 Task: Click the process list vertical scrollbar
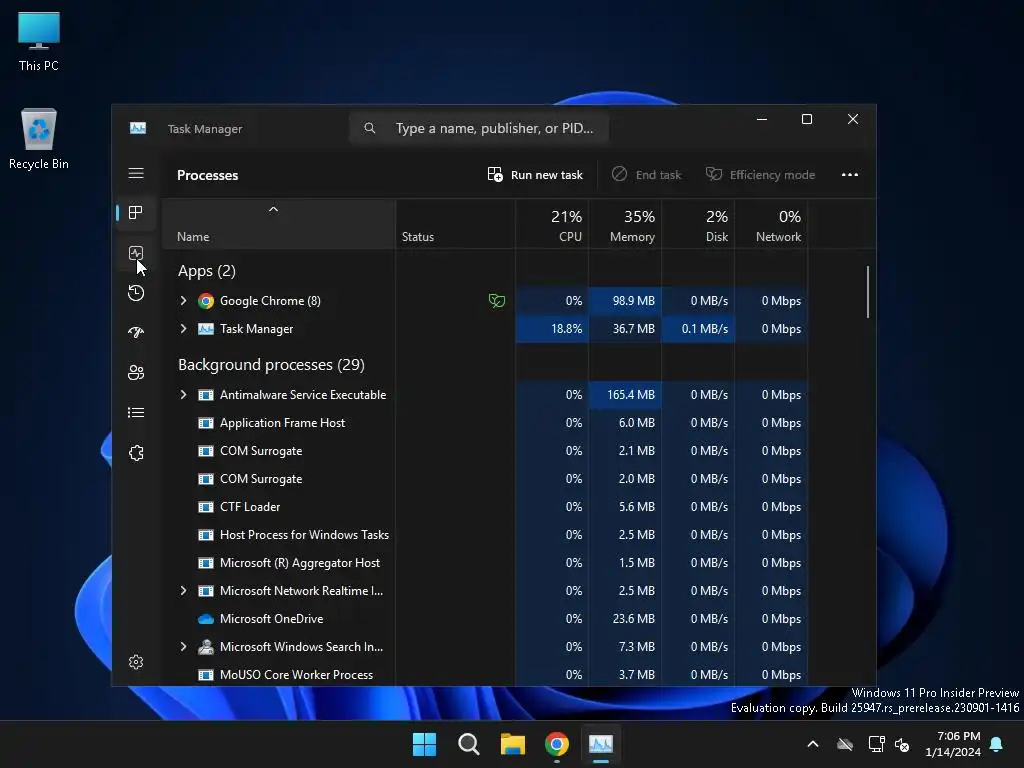(868, 291)
